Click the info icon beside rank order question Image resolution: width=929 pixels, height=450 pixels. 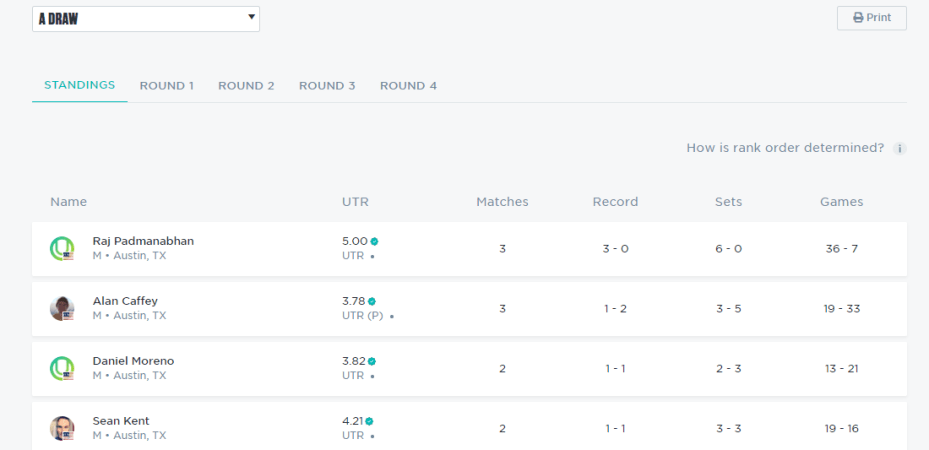pyautogui.click(x=900, y=148)
